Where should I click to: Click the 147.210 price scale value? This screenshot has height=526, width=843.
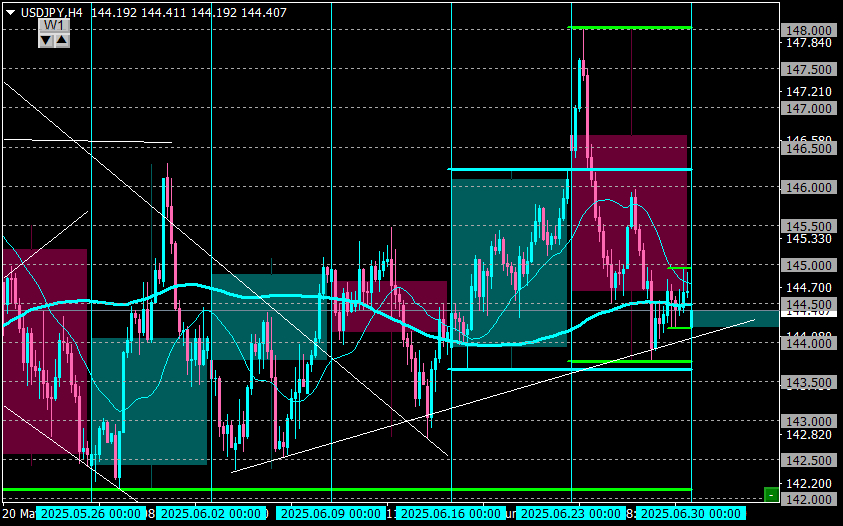[809, 92]
